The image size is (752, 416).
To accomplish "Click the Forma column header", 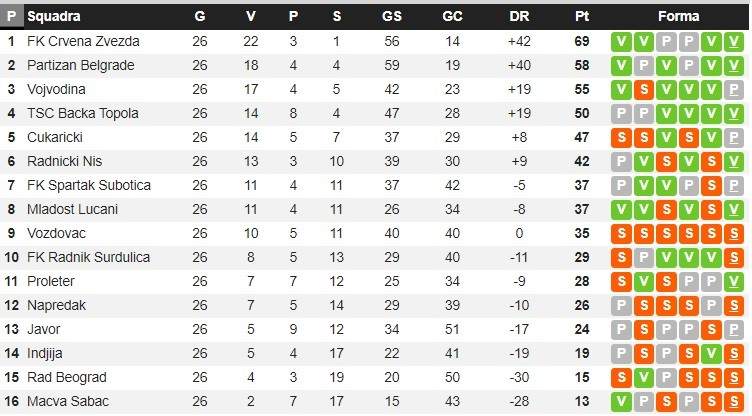I will (x=678, y=16).
